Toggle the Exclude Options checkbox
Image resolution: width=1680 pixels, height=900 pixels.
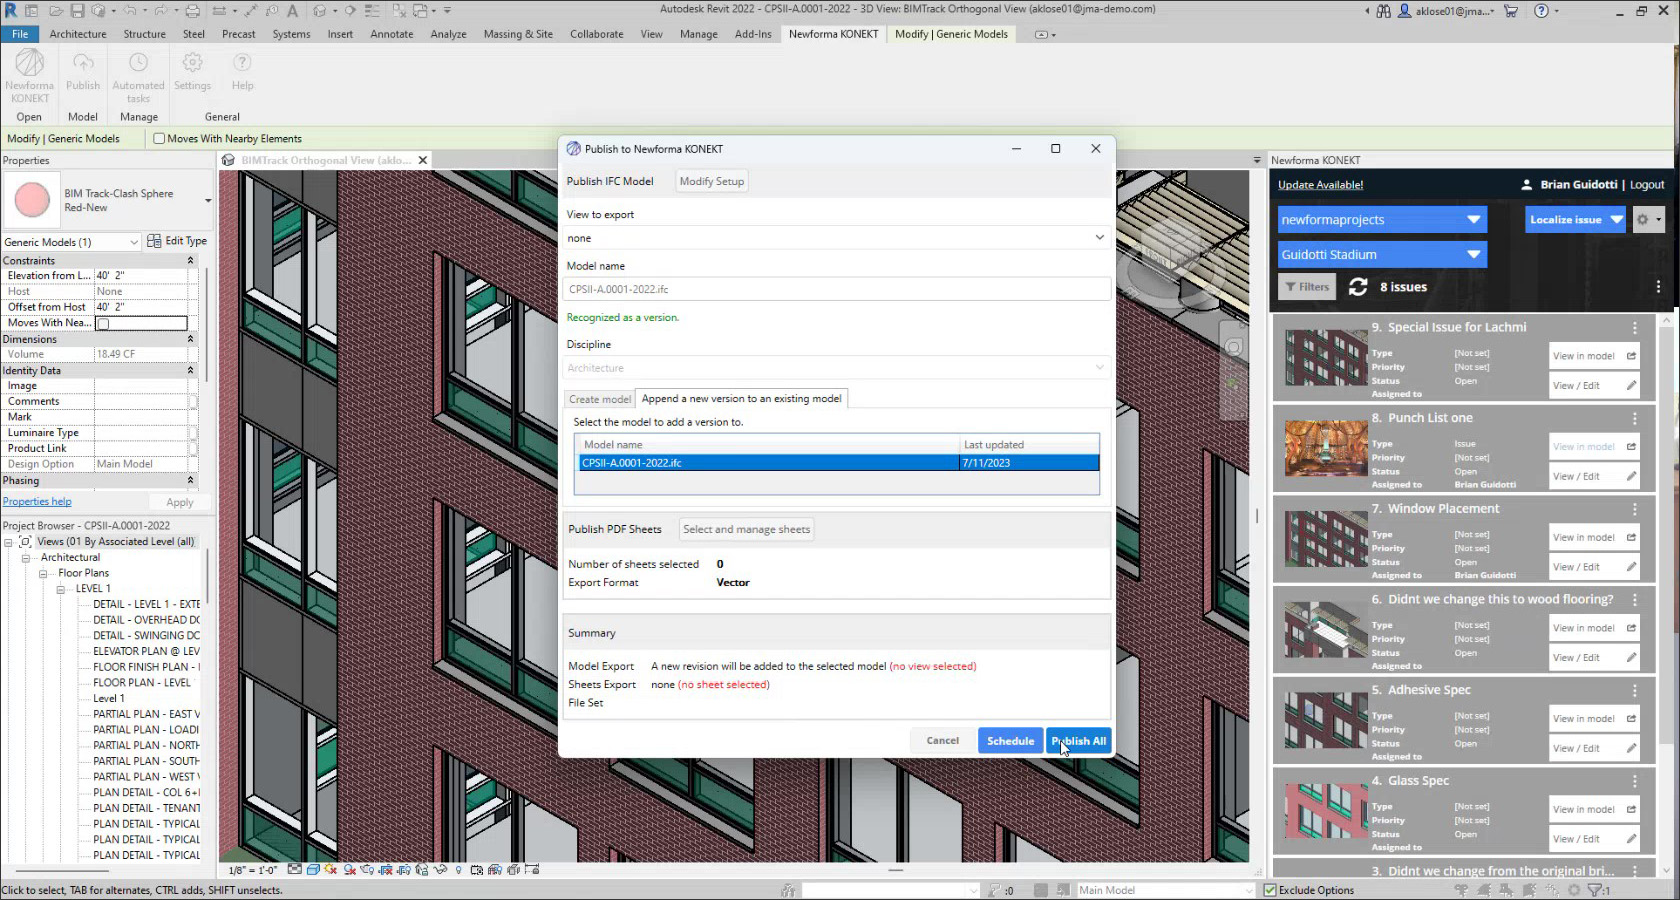(1270, 890)
